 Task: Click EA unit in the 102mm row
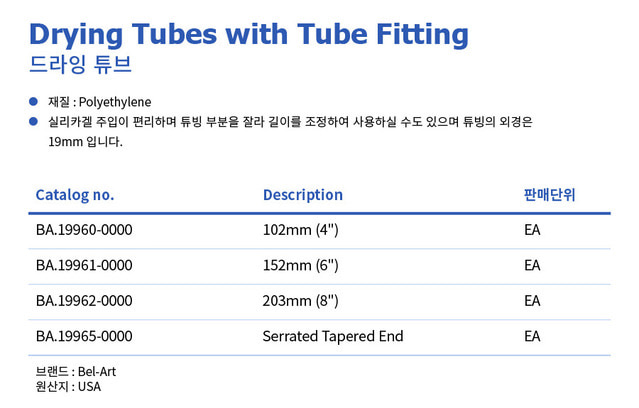532,230
